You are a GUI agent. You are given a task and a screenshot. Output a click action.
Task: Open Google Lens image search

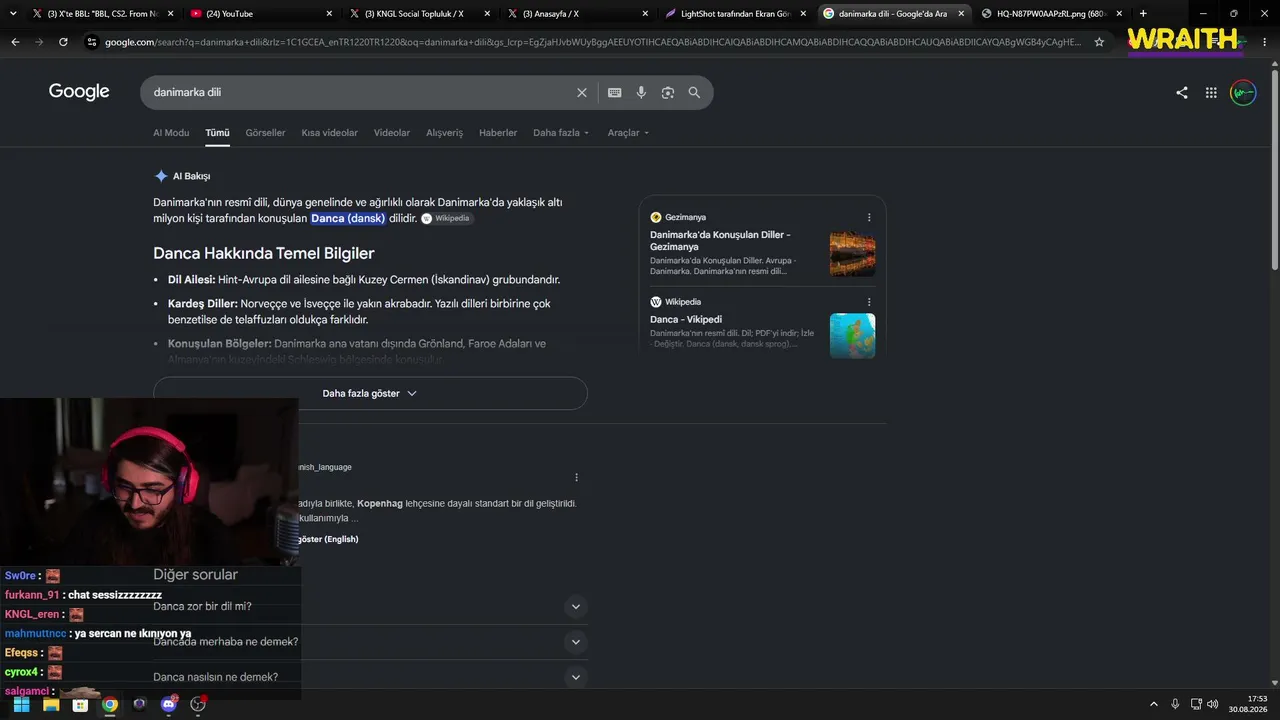[x=667, y=92]
